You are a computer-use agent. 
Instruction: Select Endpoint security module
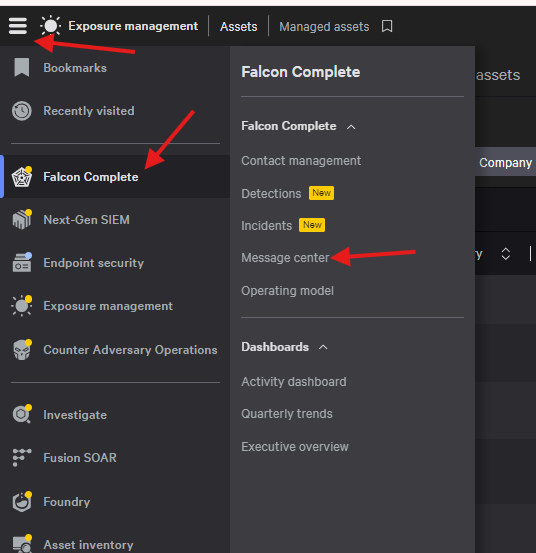tap(93, 263)
